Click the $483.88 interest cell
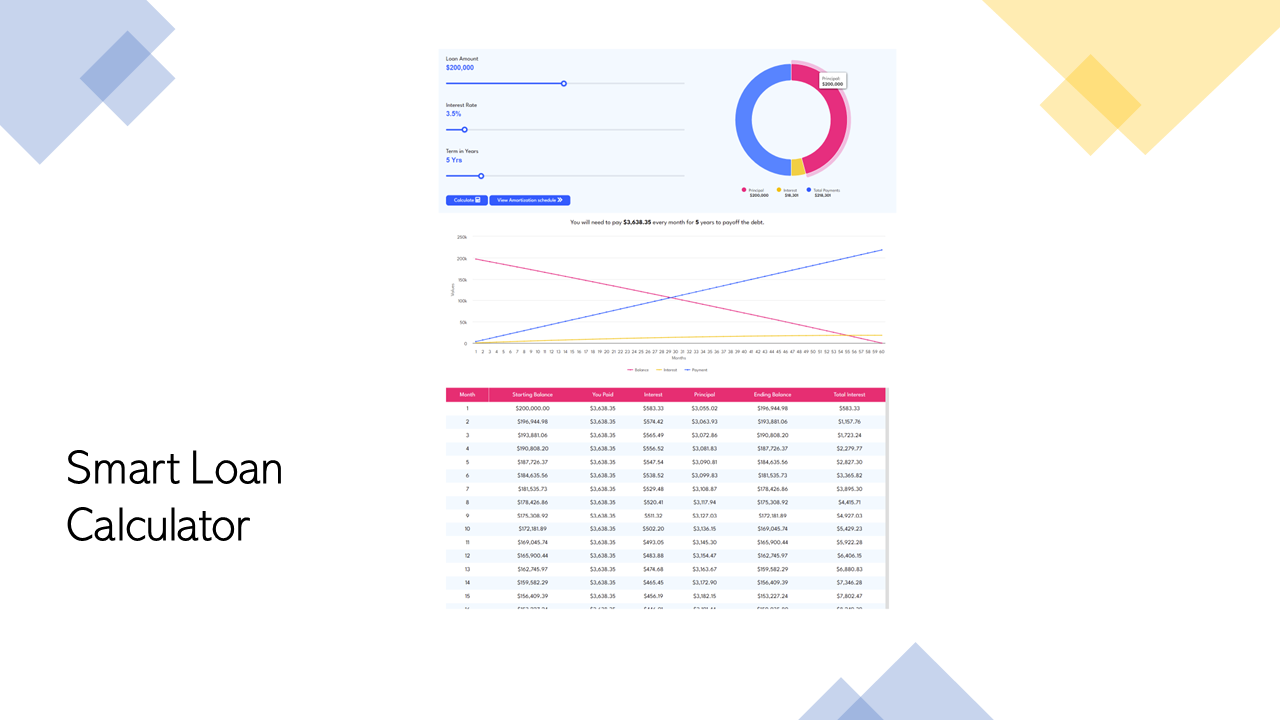The image size is (1280, 720). point(653,555)
